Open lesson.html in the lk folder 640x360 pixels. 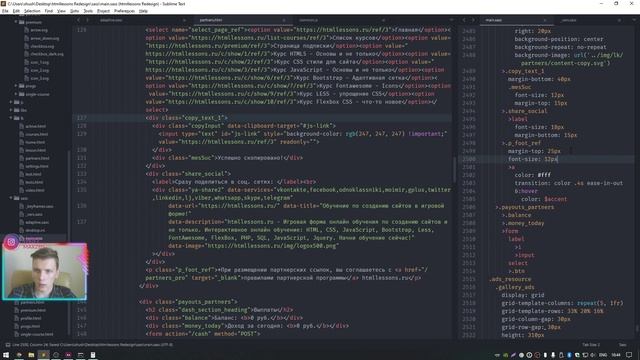click(36, 150)
